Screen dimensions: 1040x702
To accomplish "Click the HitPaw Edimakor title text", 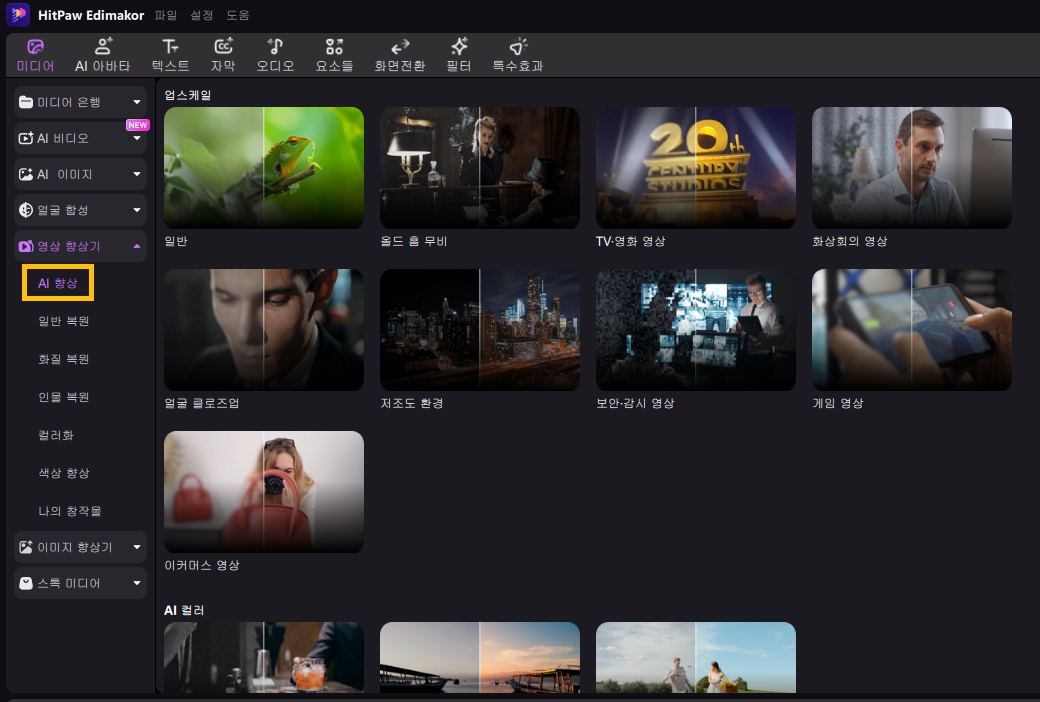I will (91, 15).
